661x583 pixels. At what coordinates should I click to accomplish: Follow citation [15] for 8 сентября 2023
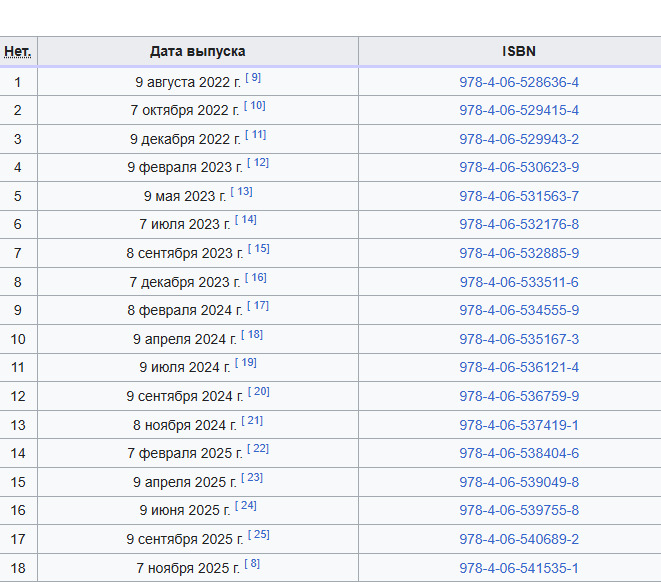point(259,249)
